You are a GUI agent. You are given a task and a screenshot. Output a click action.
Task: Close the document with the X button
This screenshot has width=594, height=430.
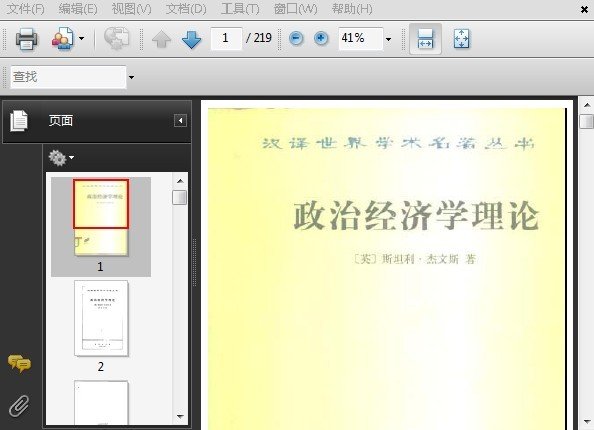[584, 9]
